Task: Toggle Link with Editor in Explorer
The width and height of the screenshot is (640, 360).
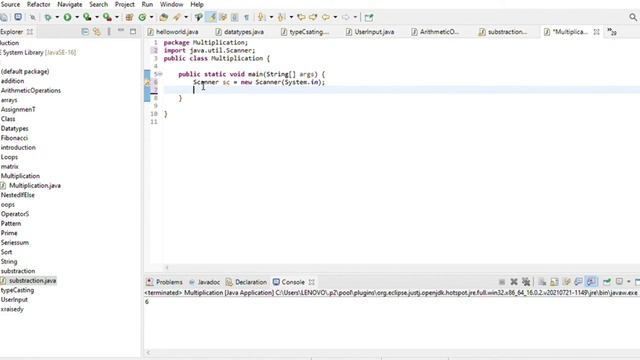Action: 97,31
